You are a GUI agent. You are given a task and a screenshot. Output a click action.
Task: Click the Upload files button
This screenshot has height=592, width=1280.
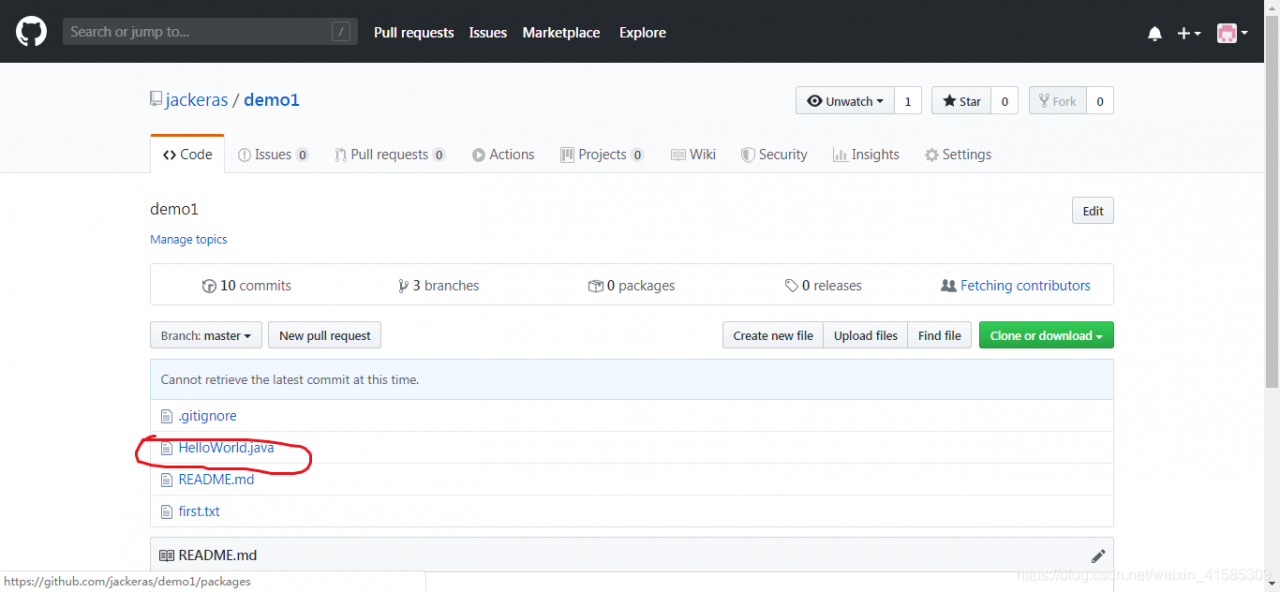click(x=866, y=335)
